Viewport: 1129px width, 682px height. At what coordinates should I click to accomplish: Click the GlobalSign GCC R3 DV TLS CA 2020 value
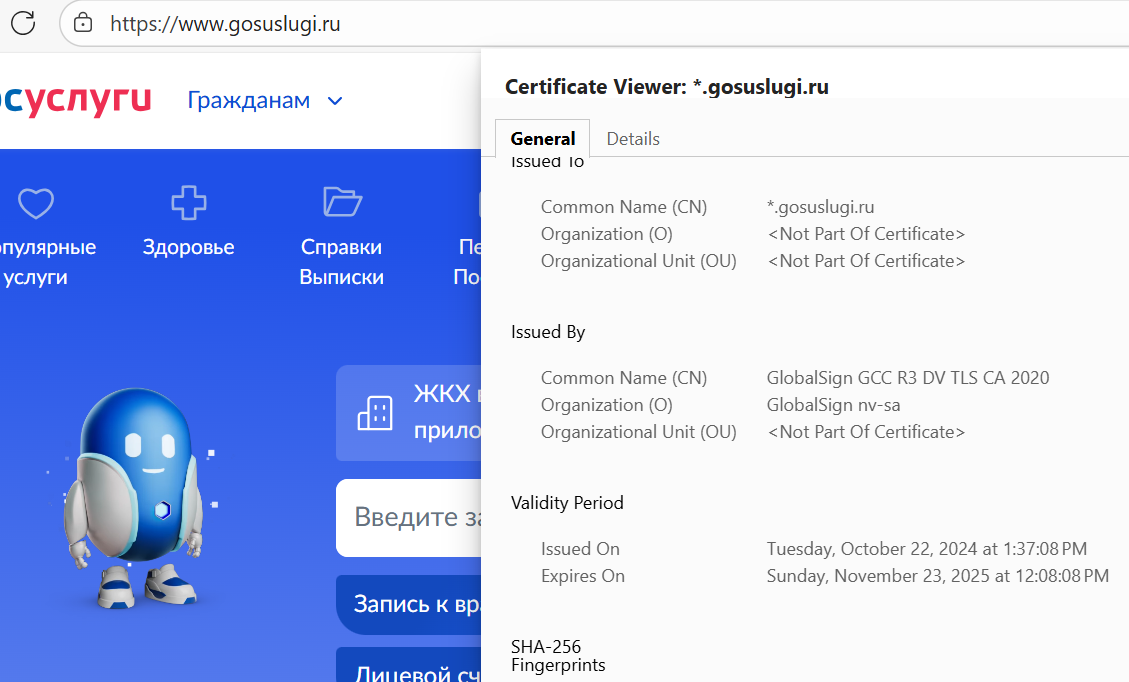tap(907, 378)
